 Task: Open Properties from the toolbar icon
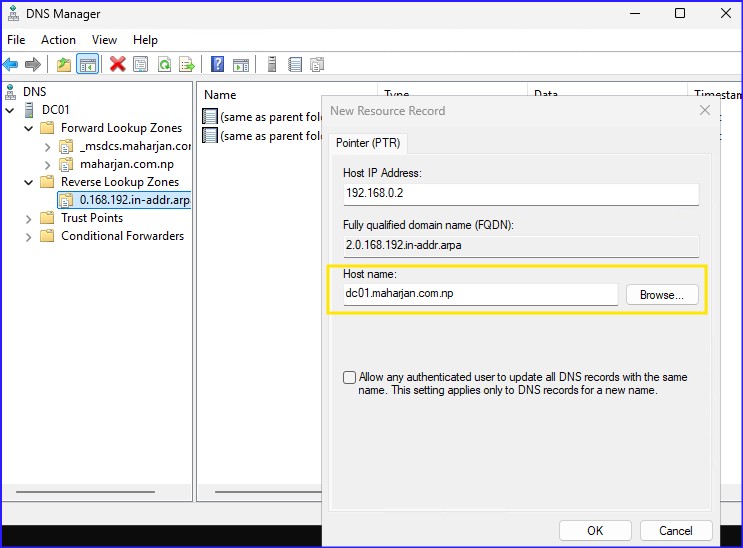(141, 65)
